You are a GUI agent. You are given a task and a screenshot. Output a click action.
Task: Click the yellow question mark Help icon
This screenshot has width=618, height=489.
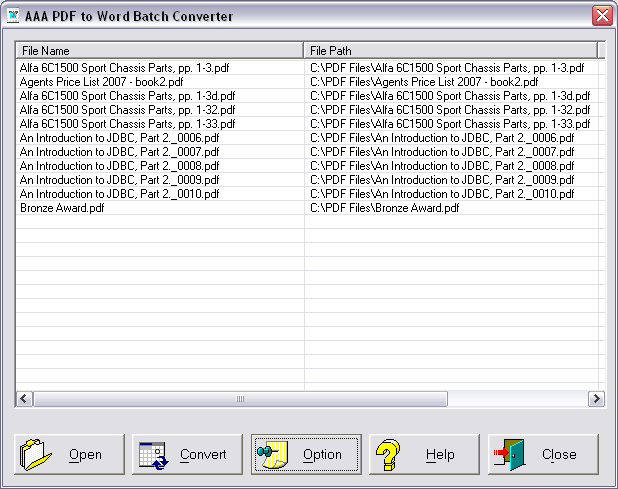(x=388, y=455)
